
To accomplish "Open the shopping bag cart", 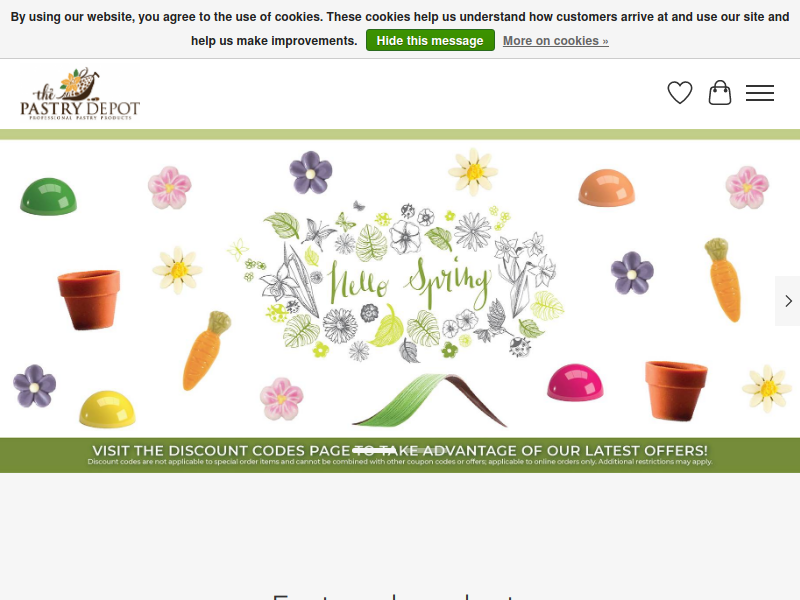I will (720, 93).
